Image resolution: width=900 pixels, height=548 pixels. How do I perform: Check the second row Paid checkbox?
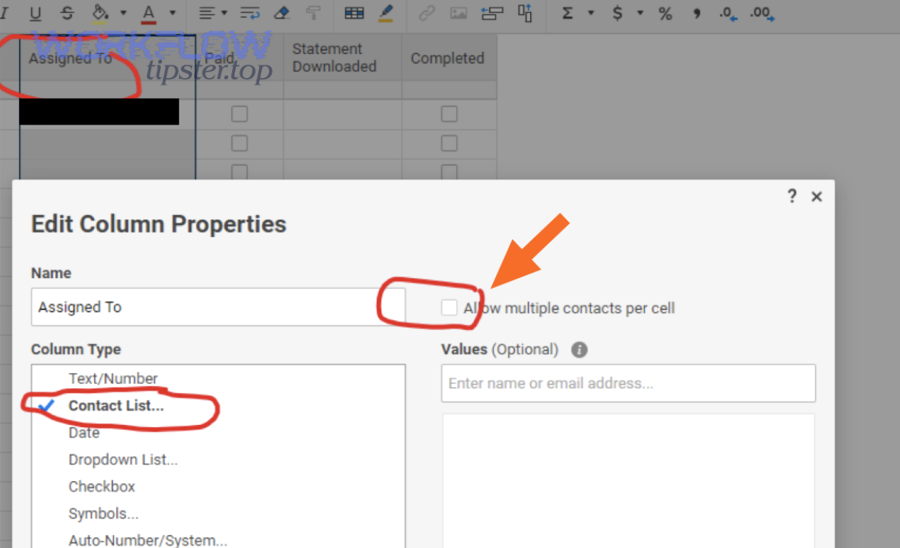click(239, 143)
